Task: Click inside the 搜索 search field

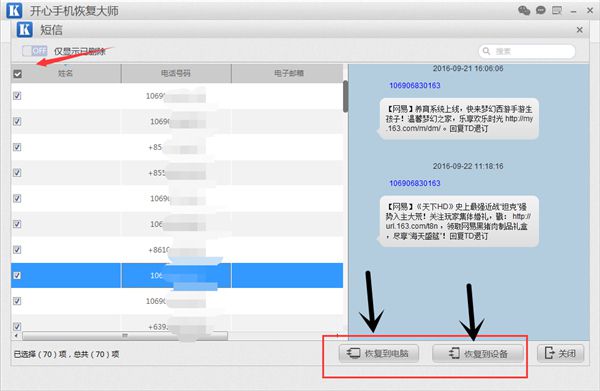Action: coord(527,51)
